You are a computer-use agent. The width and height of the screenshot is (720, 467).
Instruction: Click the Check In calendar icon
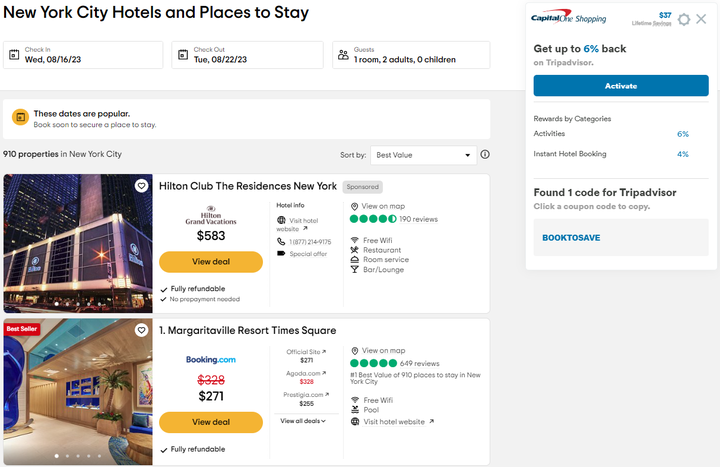(14, 55)
